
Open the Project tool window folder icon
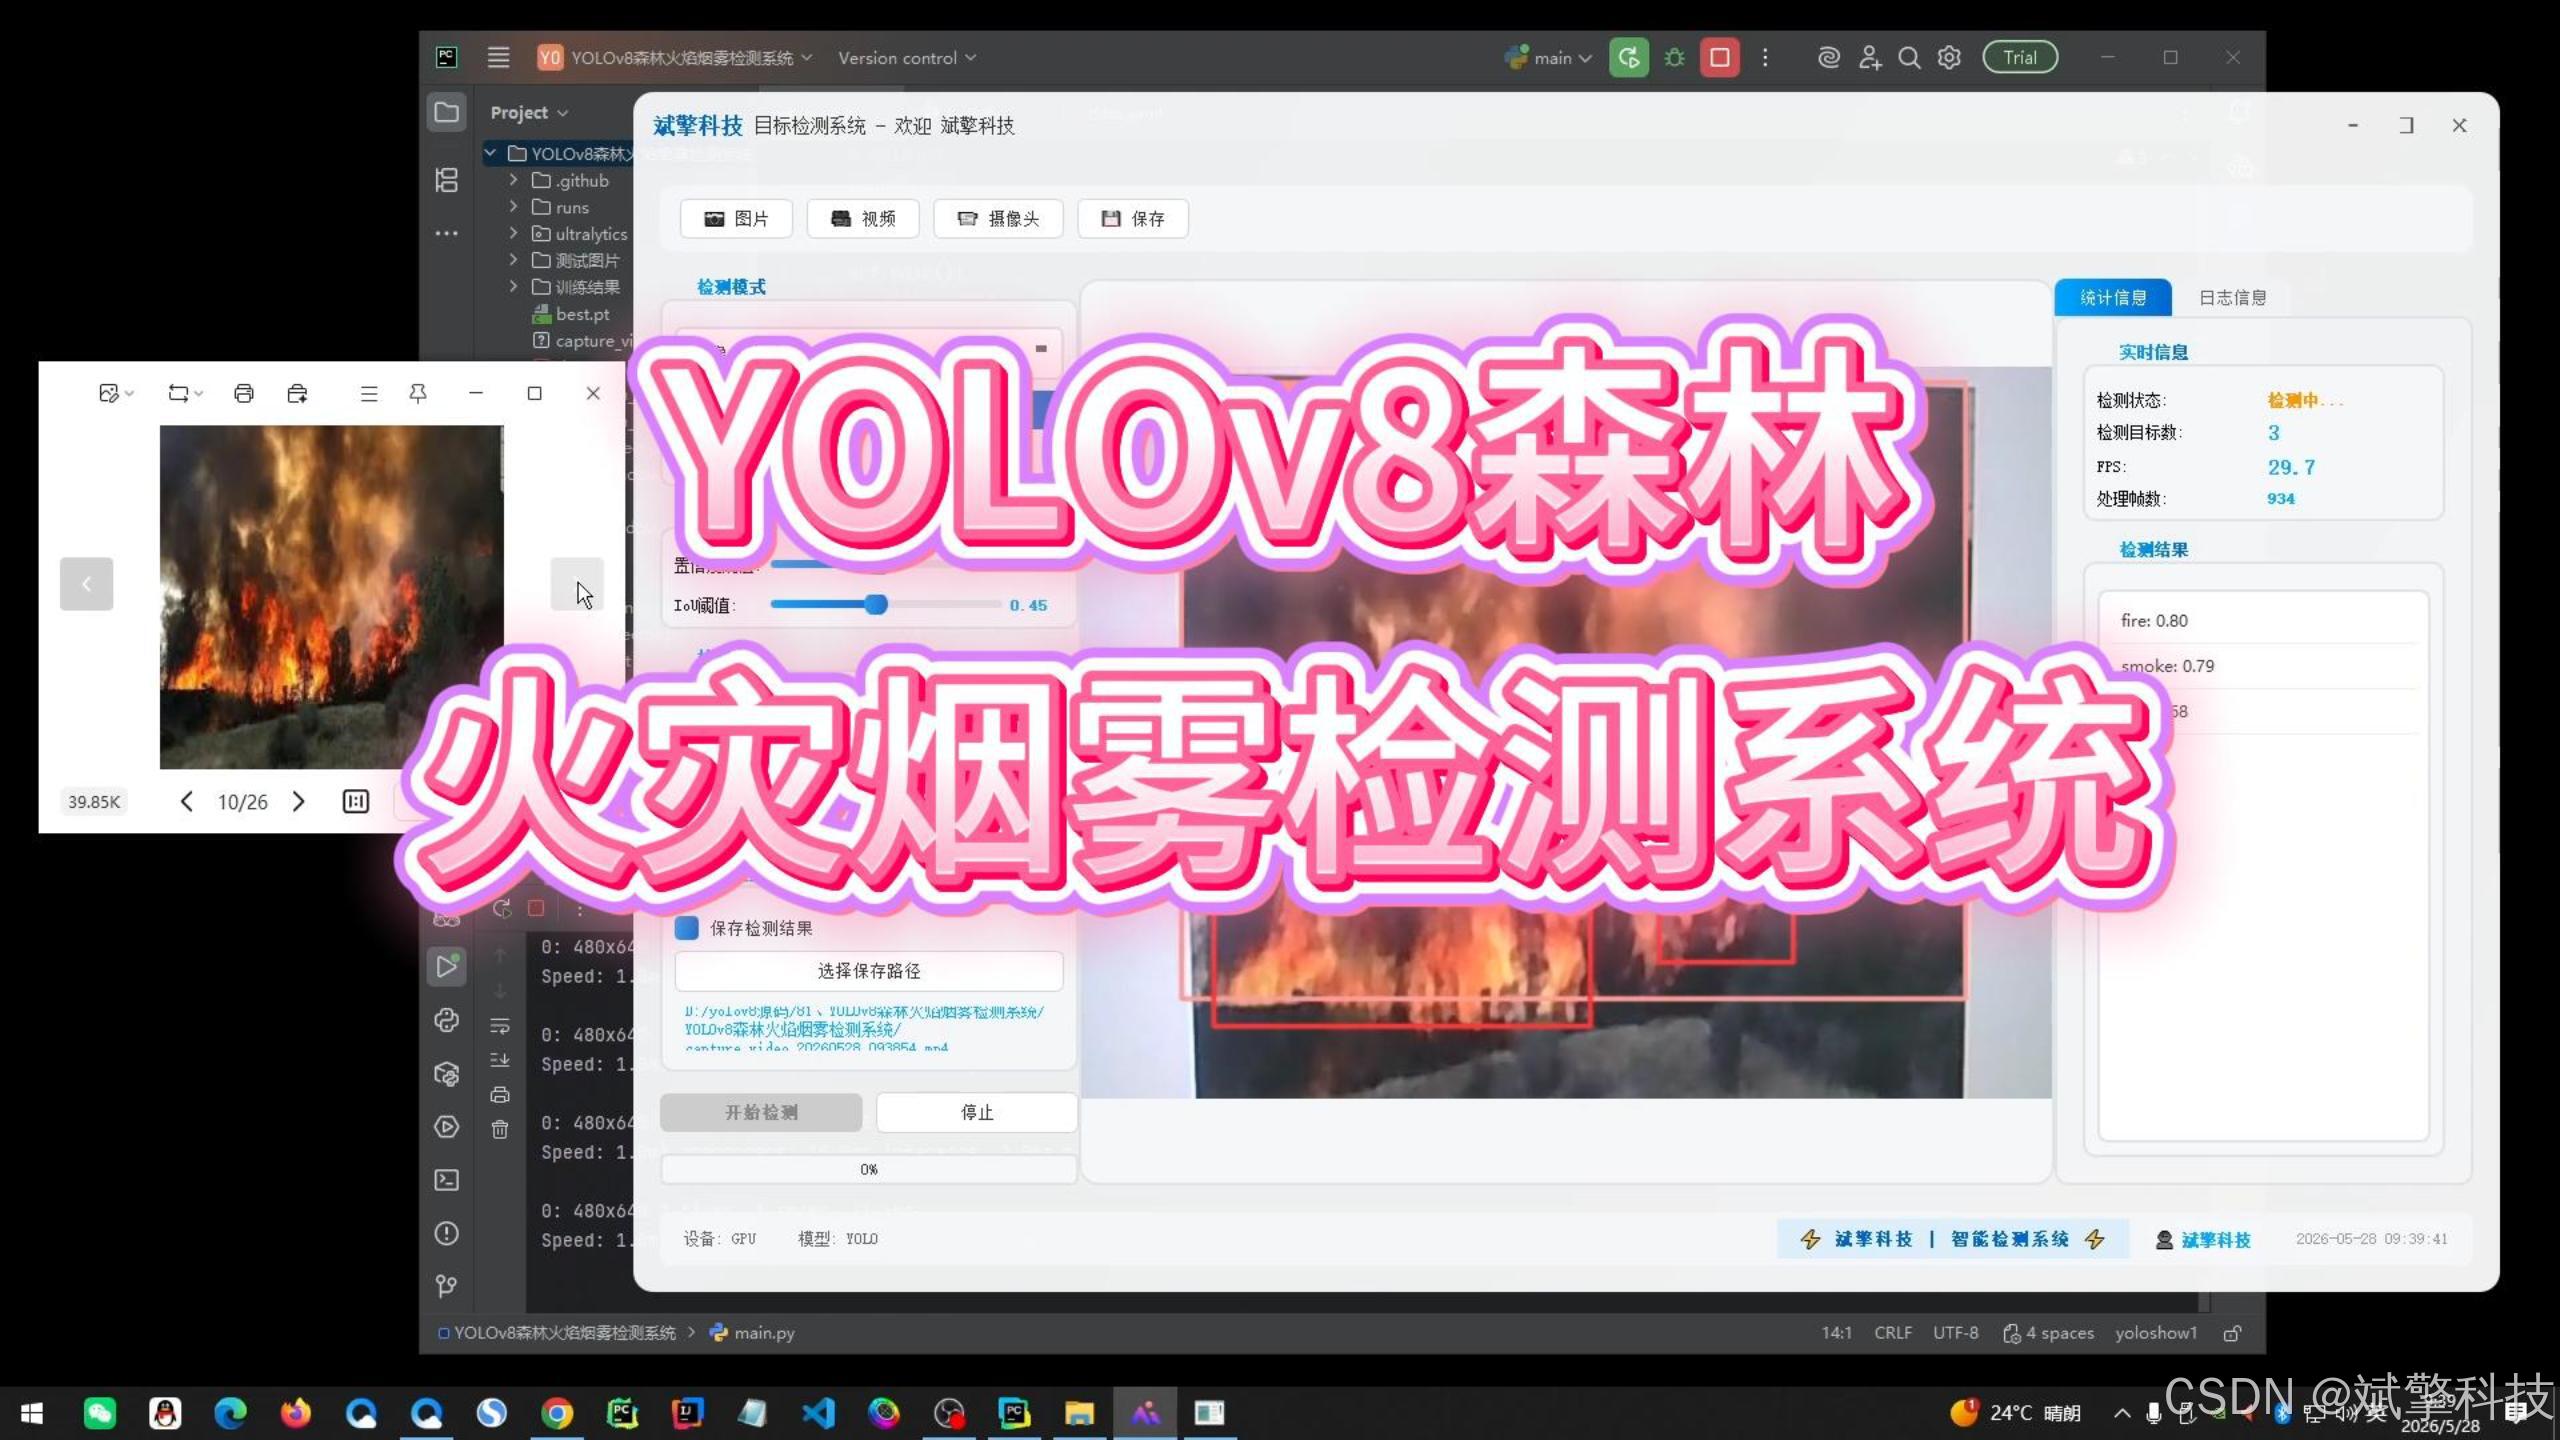(446, 112)
